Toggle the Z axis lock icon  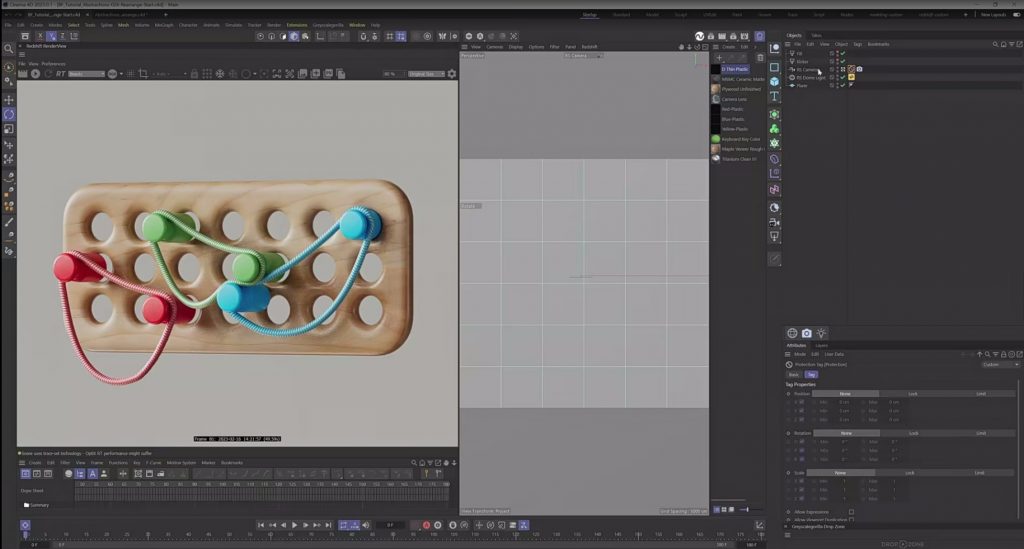62,36
